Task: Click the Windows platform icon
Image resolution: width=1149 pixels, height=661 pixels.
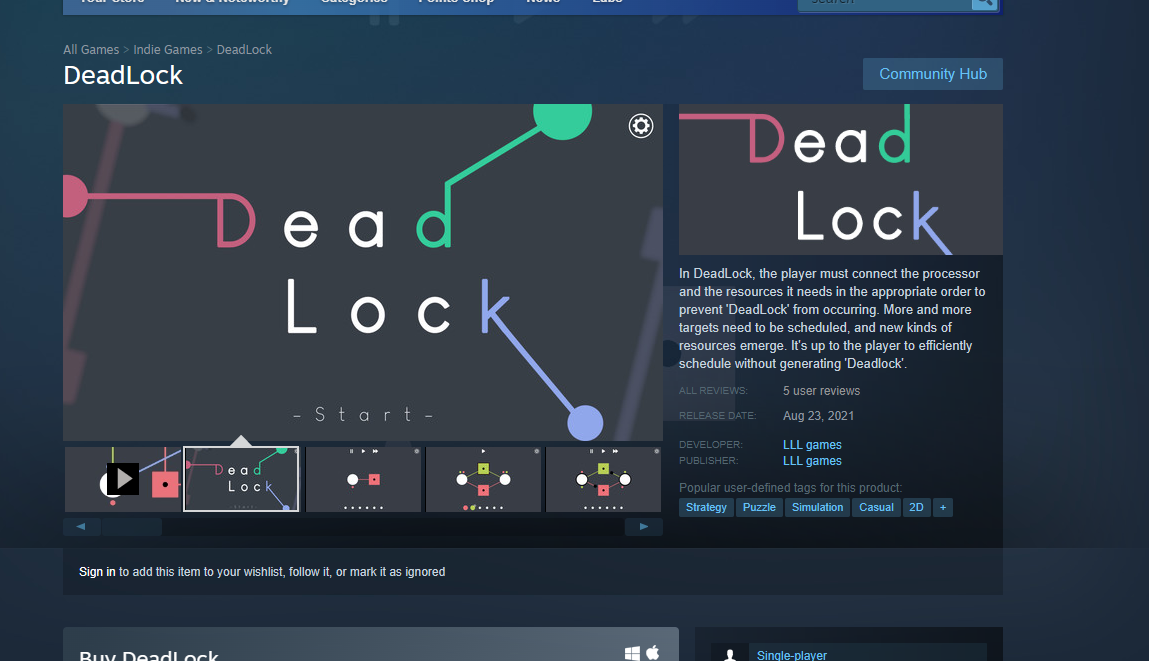Action: pyautogui.click(x=632, y=653)
